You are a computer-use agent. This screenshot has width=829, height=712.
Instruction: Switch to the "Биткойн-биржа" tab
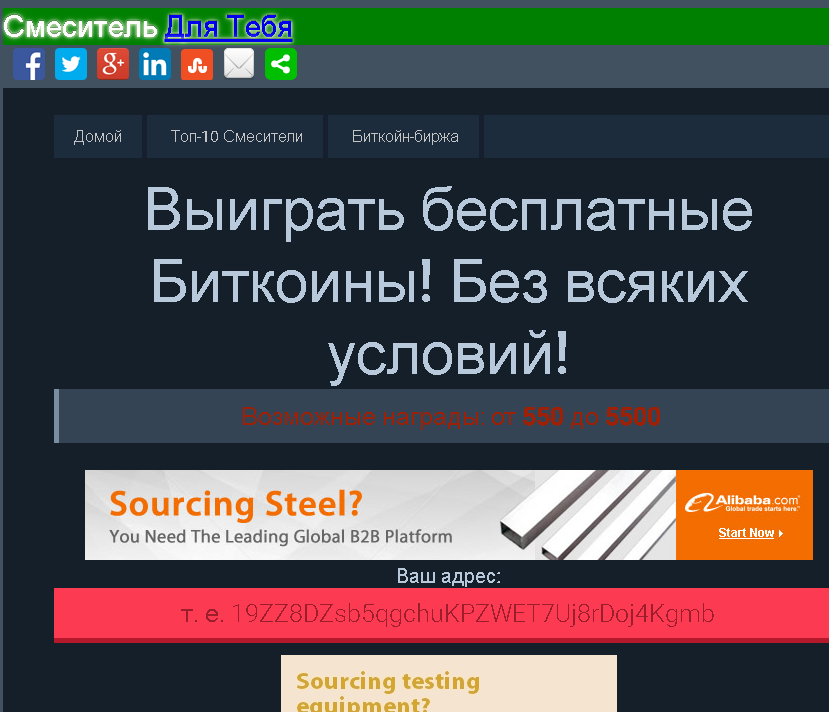[405, 137]
